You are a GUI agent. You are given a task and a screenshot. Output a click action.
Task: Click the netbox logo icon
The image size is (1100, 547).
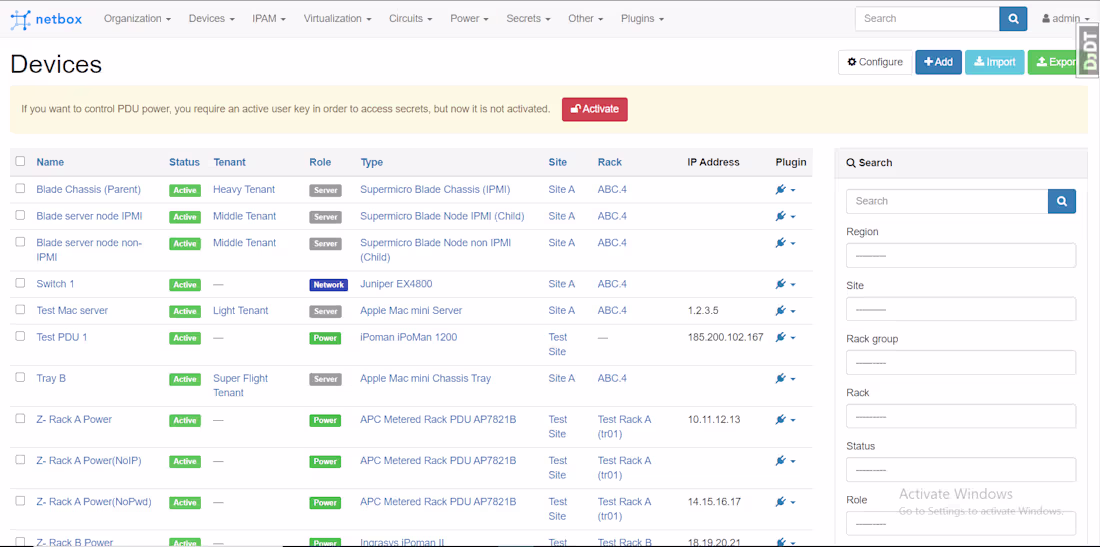point(21,19)
